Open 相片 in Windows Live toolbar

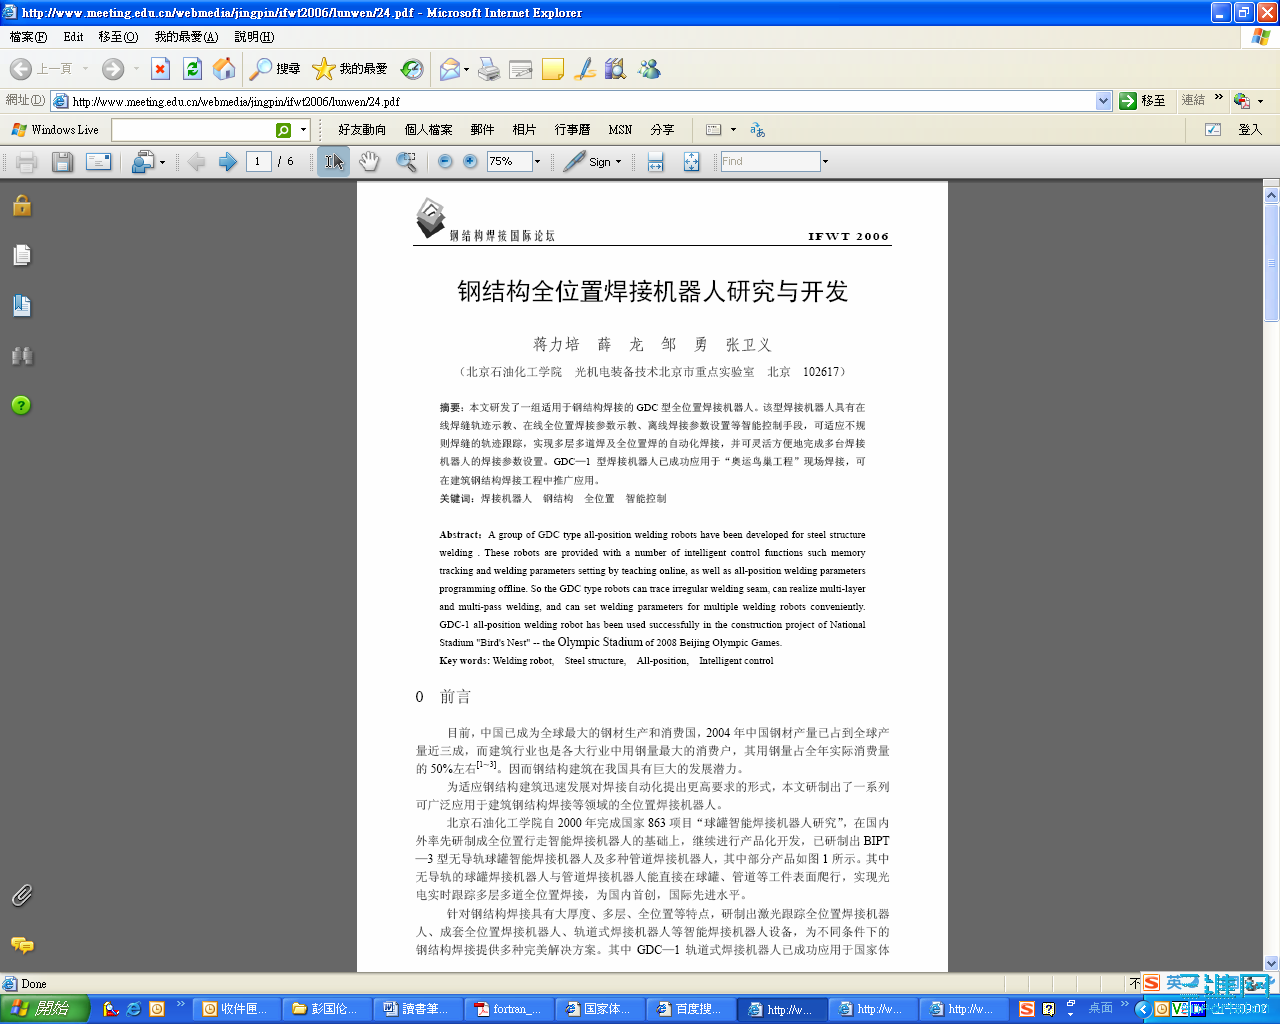point(524,130)
